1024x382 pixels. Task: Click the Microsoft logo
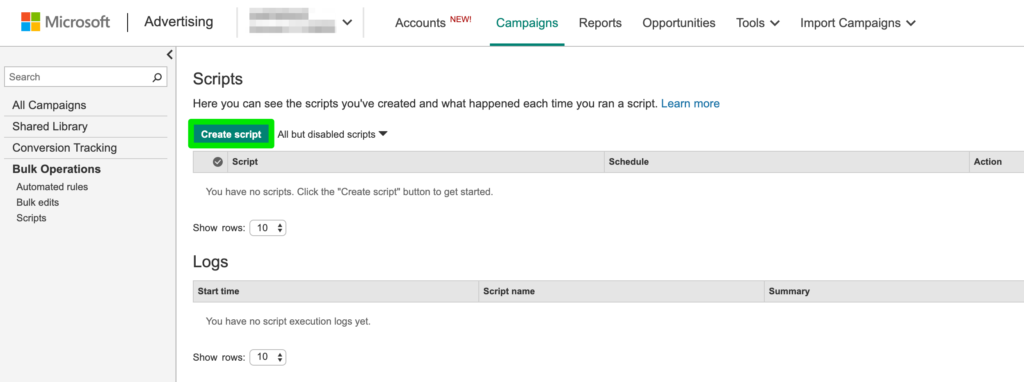(x=65, y=22)
